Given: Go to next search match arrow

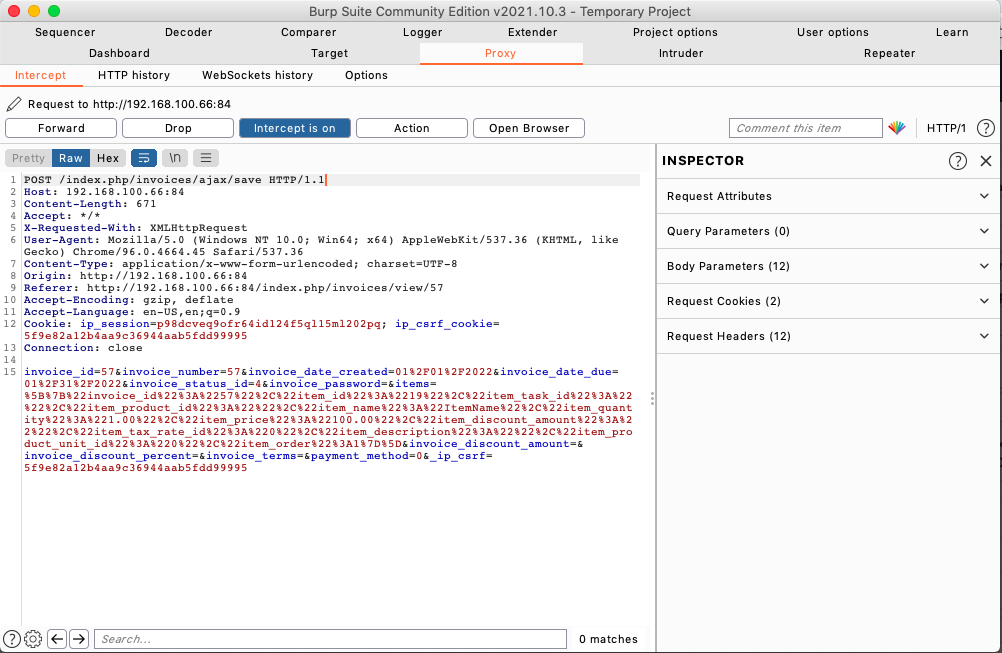Looking at the screenshot, I should coord(79,639).
